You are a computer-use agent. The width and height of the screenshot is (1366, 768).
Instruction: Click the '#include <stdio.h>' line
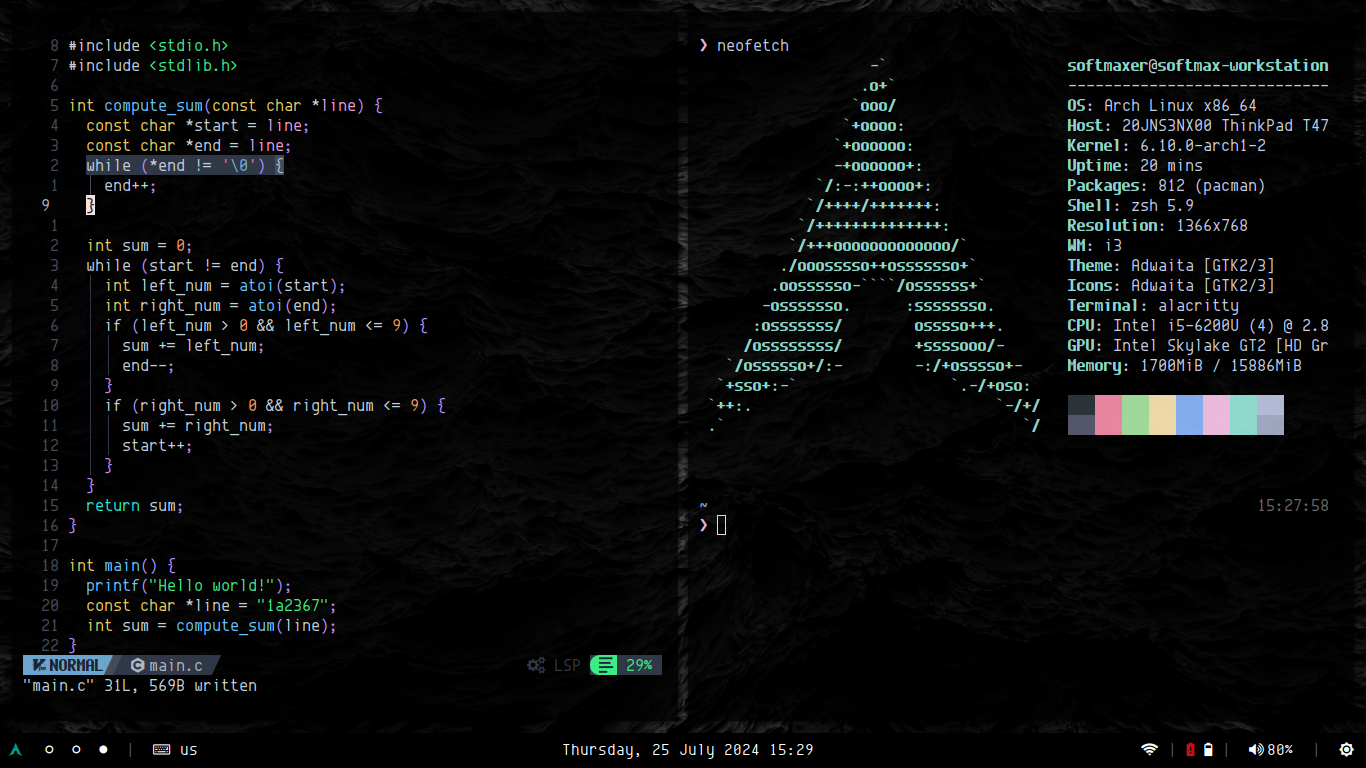149,45
